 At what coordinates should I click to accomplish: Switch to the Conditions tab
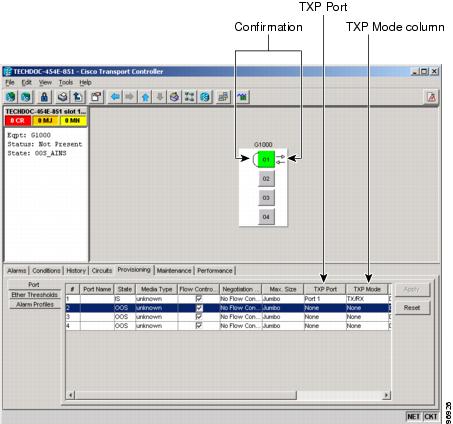(x=46, y=271)
